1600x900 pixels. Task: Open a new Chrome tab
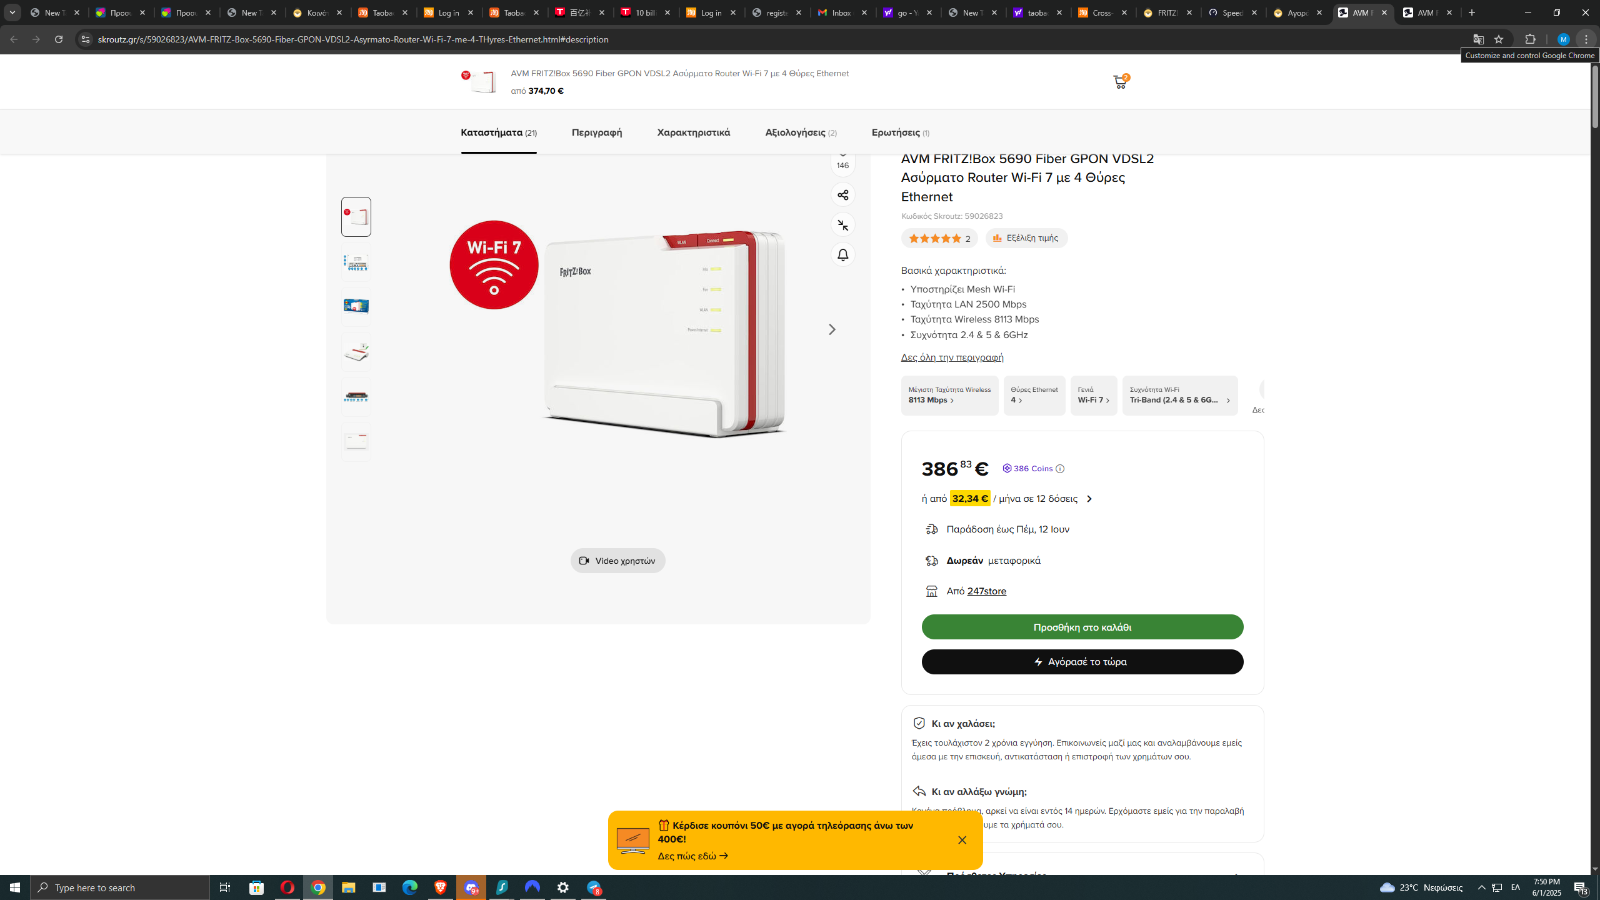tap(1472, 13)
